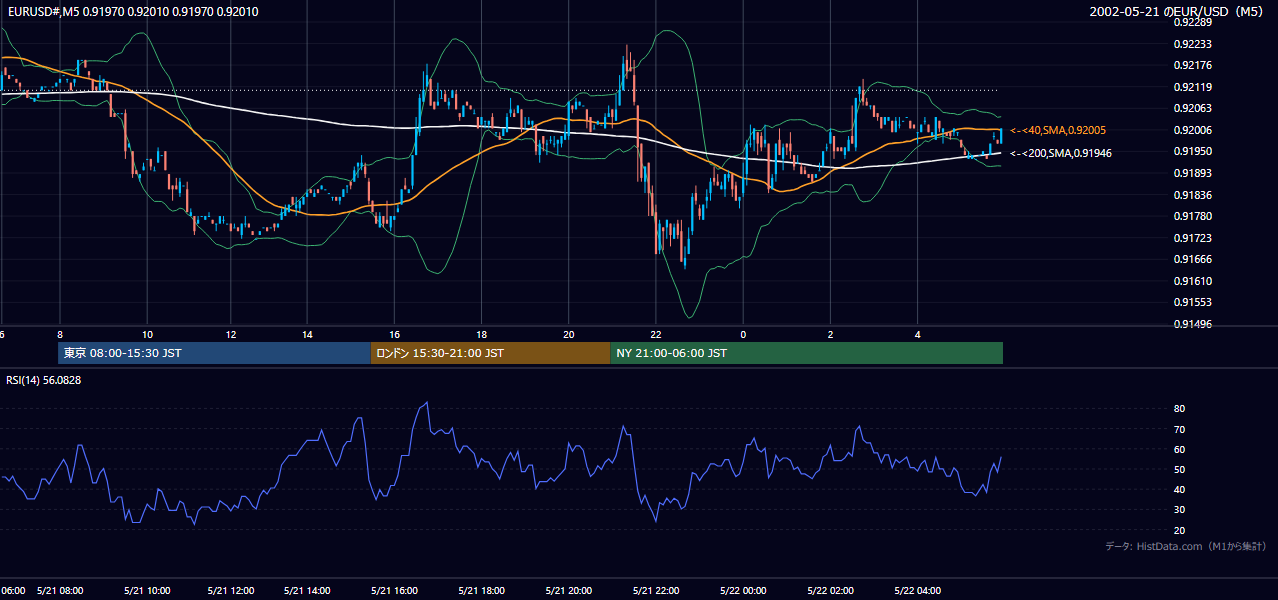Click the 0.92176 price axis label
Viewport: 1278px width, 600px height.
1192,65
